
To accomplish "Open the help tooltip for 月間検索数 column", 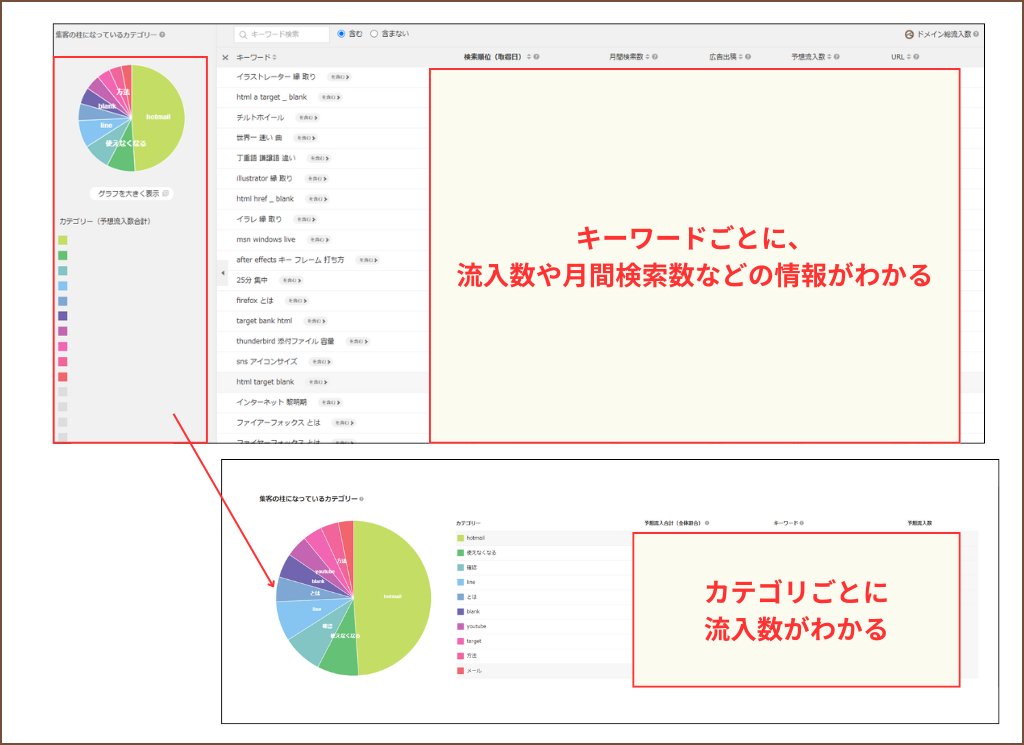I will [x=656, y=56].
